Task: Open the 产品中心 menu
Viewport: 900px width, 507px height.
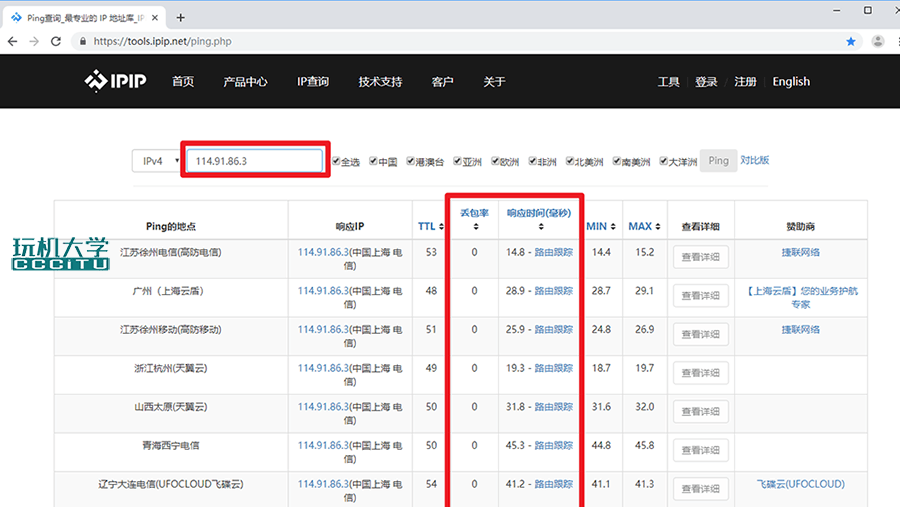Action: click(245, 82)
